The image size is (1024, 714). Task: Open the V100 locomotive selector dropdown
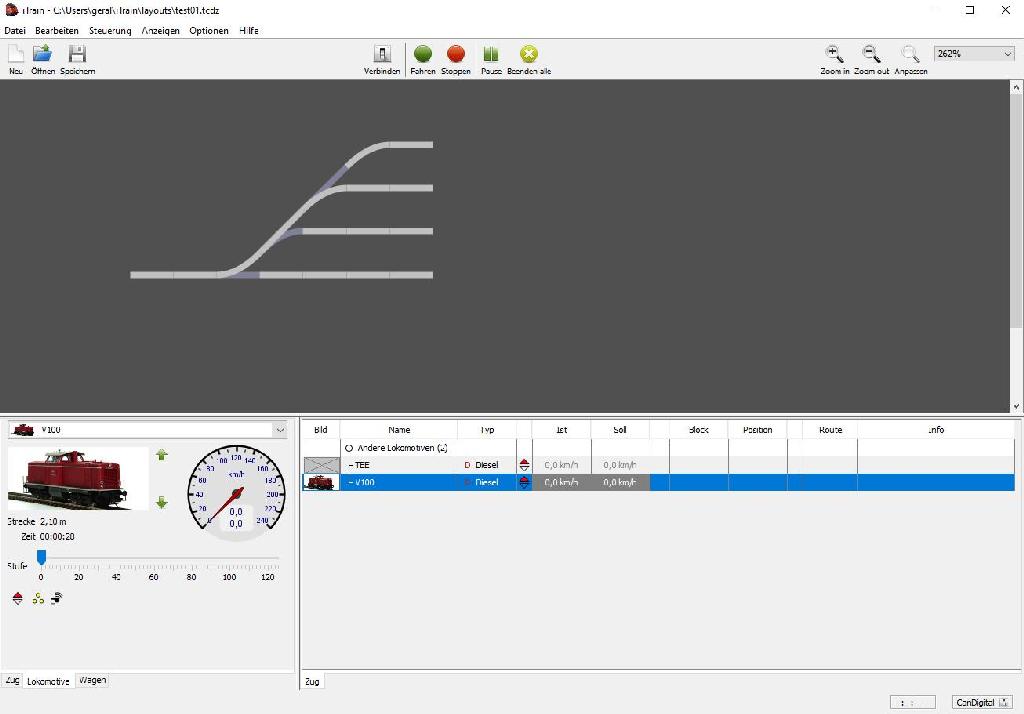click(279, 430)
